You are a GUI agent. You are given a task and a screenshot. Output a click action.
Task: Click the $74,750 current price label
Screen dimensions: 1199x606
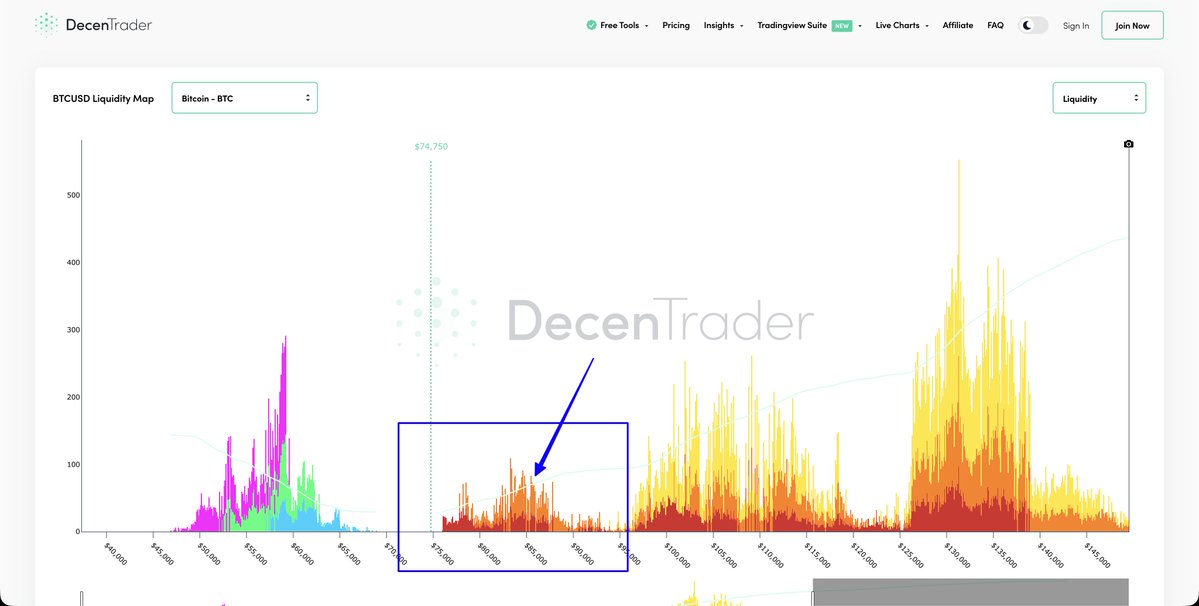431,146
